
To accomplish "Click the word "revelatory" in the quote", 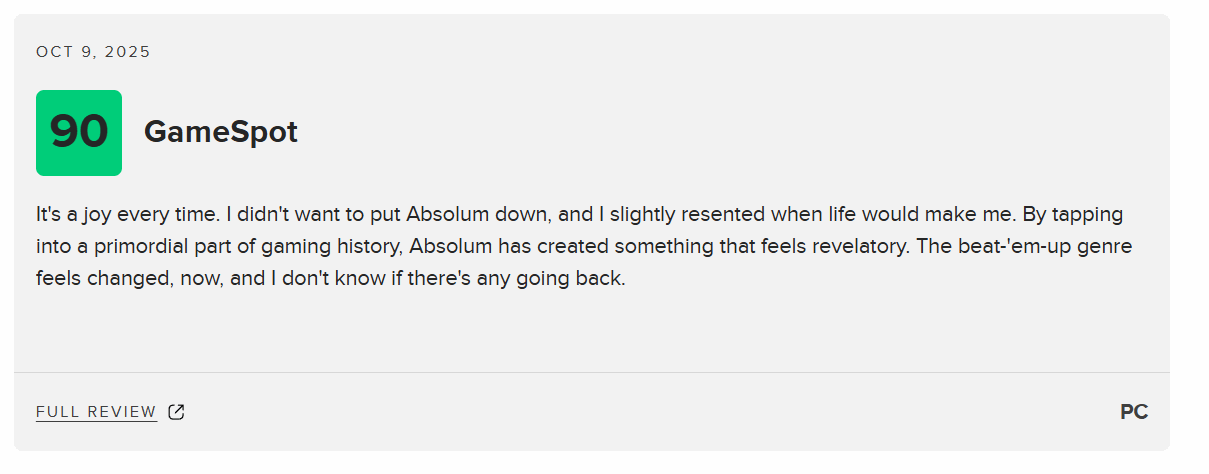I will [853, 246].
